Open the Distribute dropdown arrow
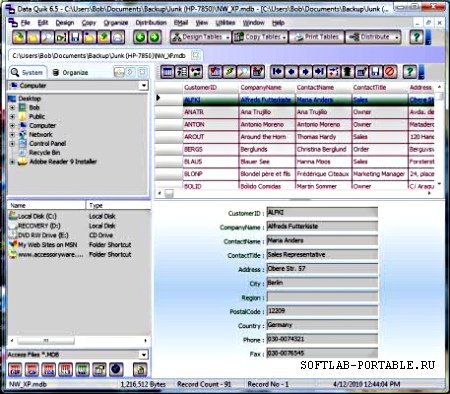 pos(397,37)
